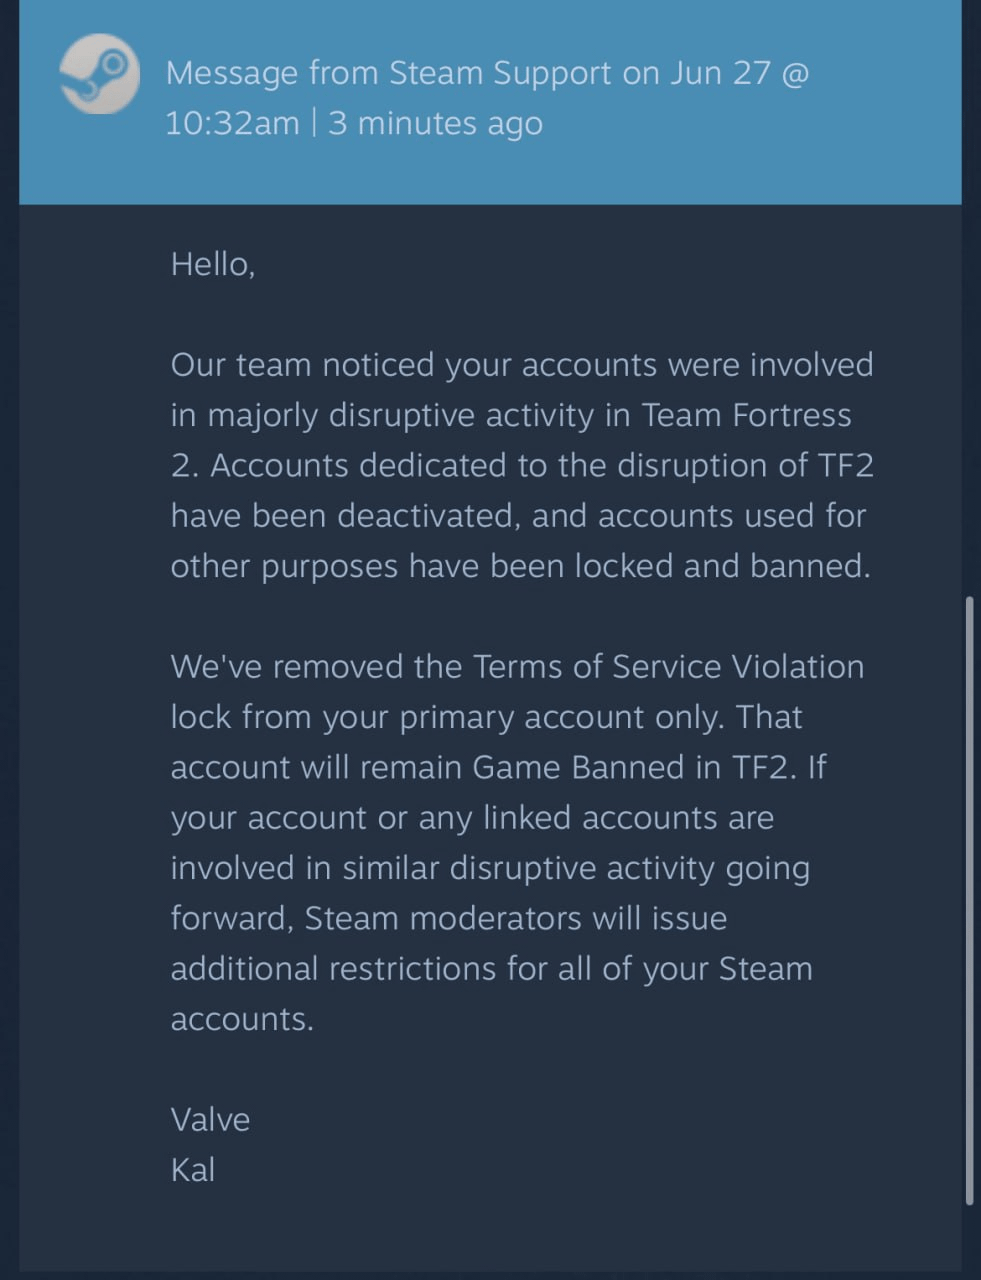Screen dimensions: 981x1280
Task: Click the "Jun 27" date in header
Action: pos(720,73)
